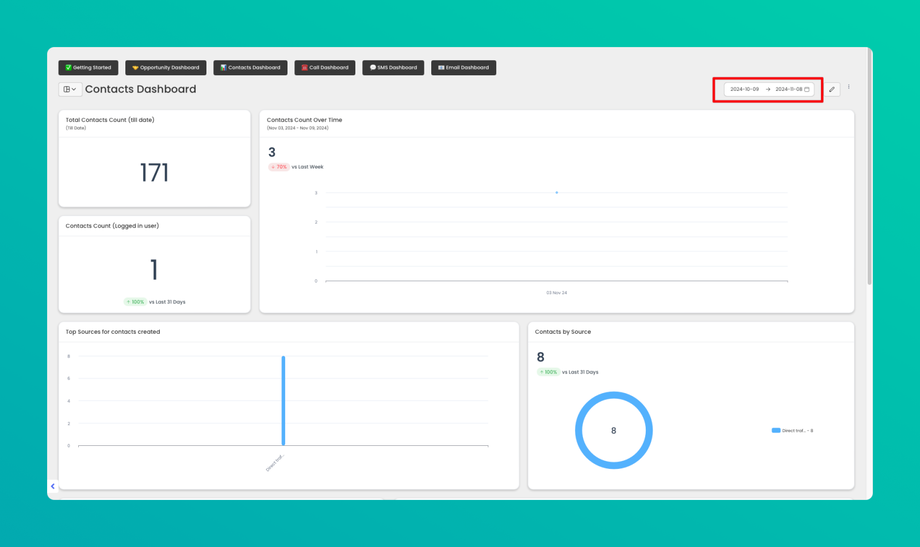Click the data point in Contacts Count Over Time
The height and width of the screenshot is (547, 920).
[557, 193]
